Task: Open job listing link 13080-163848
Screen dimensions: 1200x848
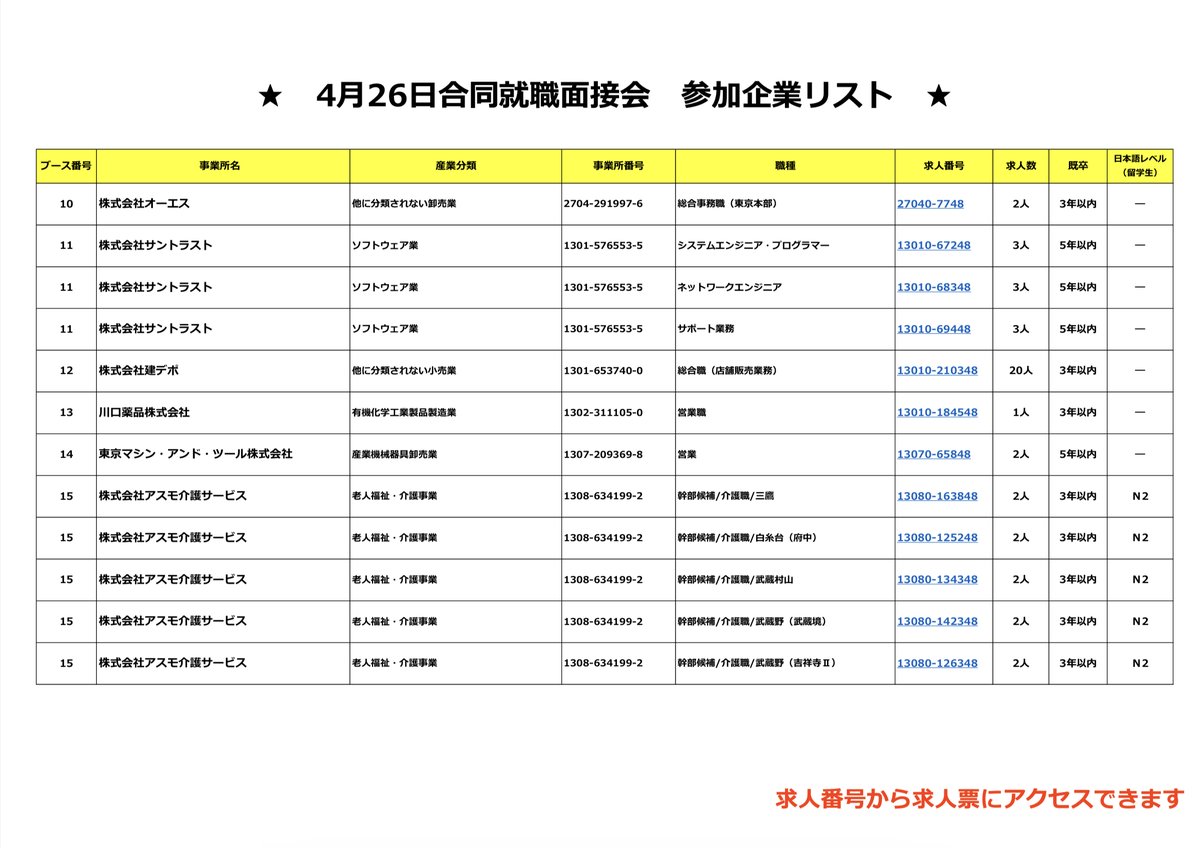Action: pyautogui.click(x=937, y=497)
